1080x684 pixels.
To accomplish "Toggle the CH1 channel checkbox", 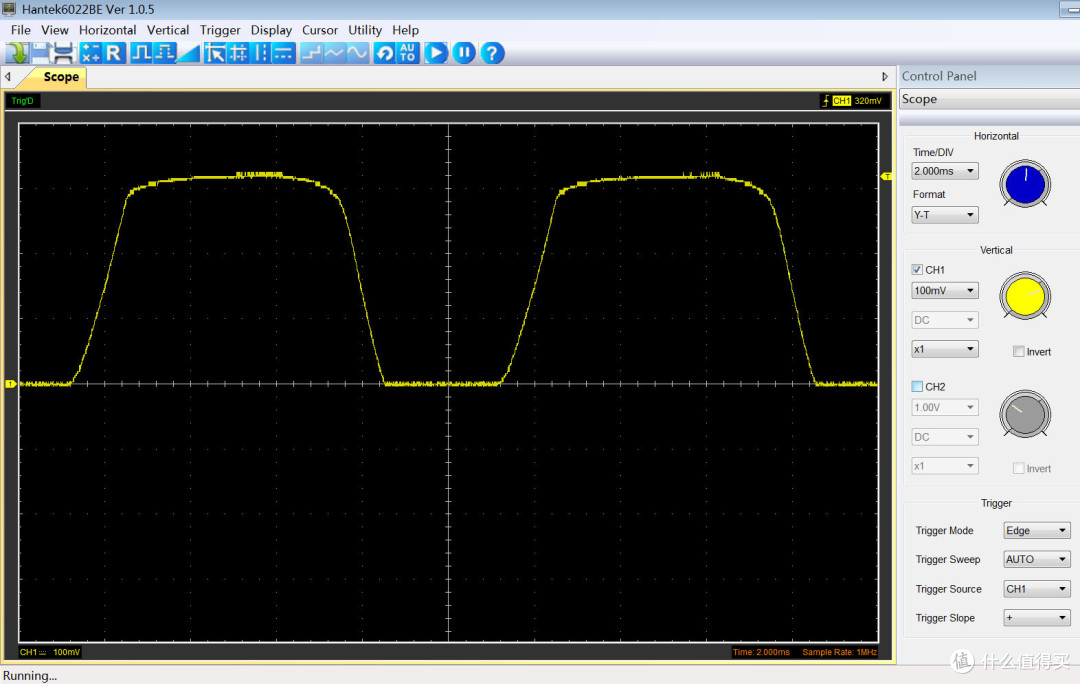I will point(917,269).
